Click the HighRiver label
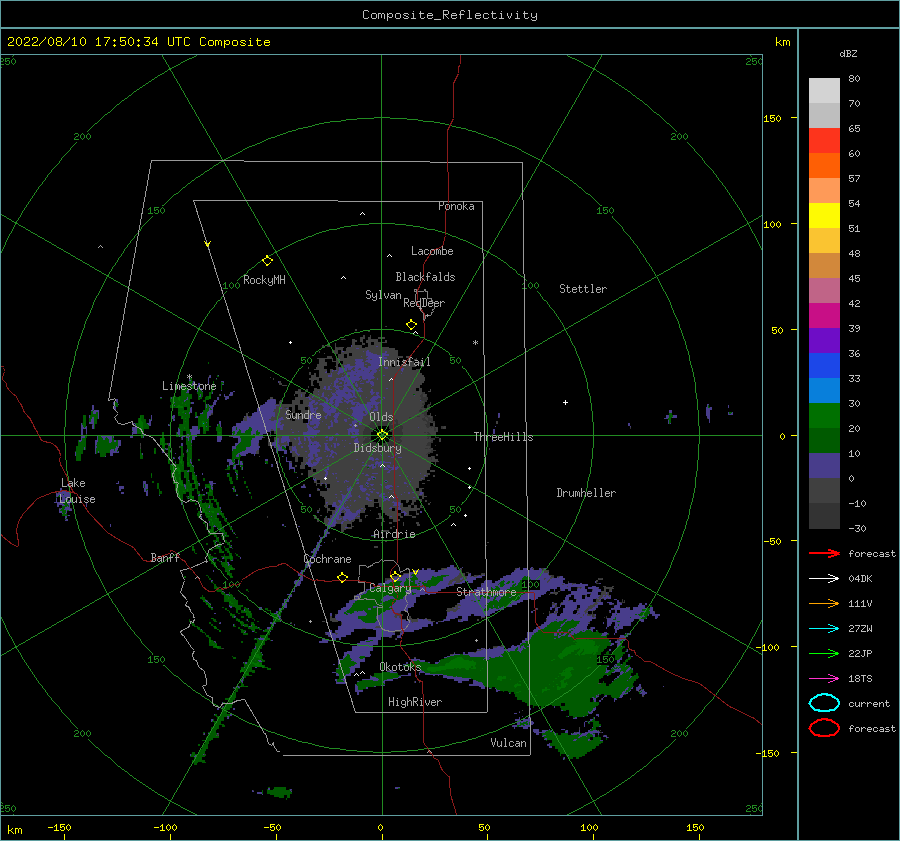Viewport: 900px width, 841px height. pyautogui.click(x=415, y=702)
